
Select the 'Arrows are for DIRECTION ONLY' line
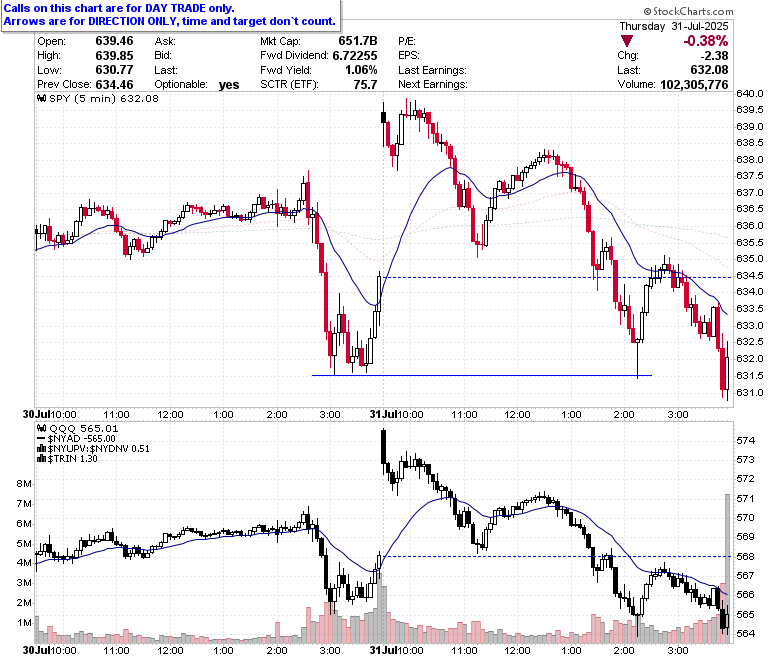170,21
